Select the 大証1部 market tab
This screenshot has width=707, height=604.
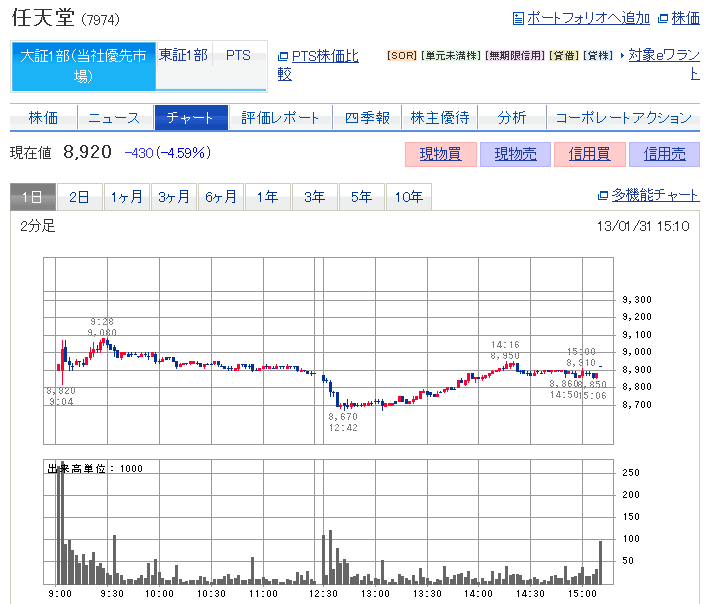84,65
